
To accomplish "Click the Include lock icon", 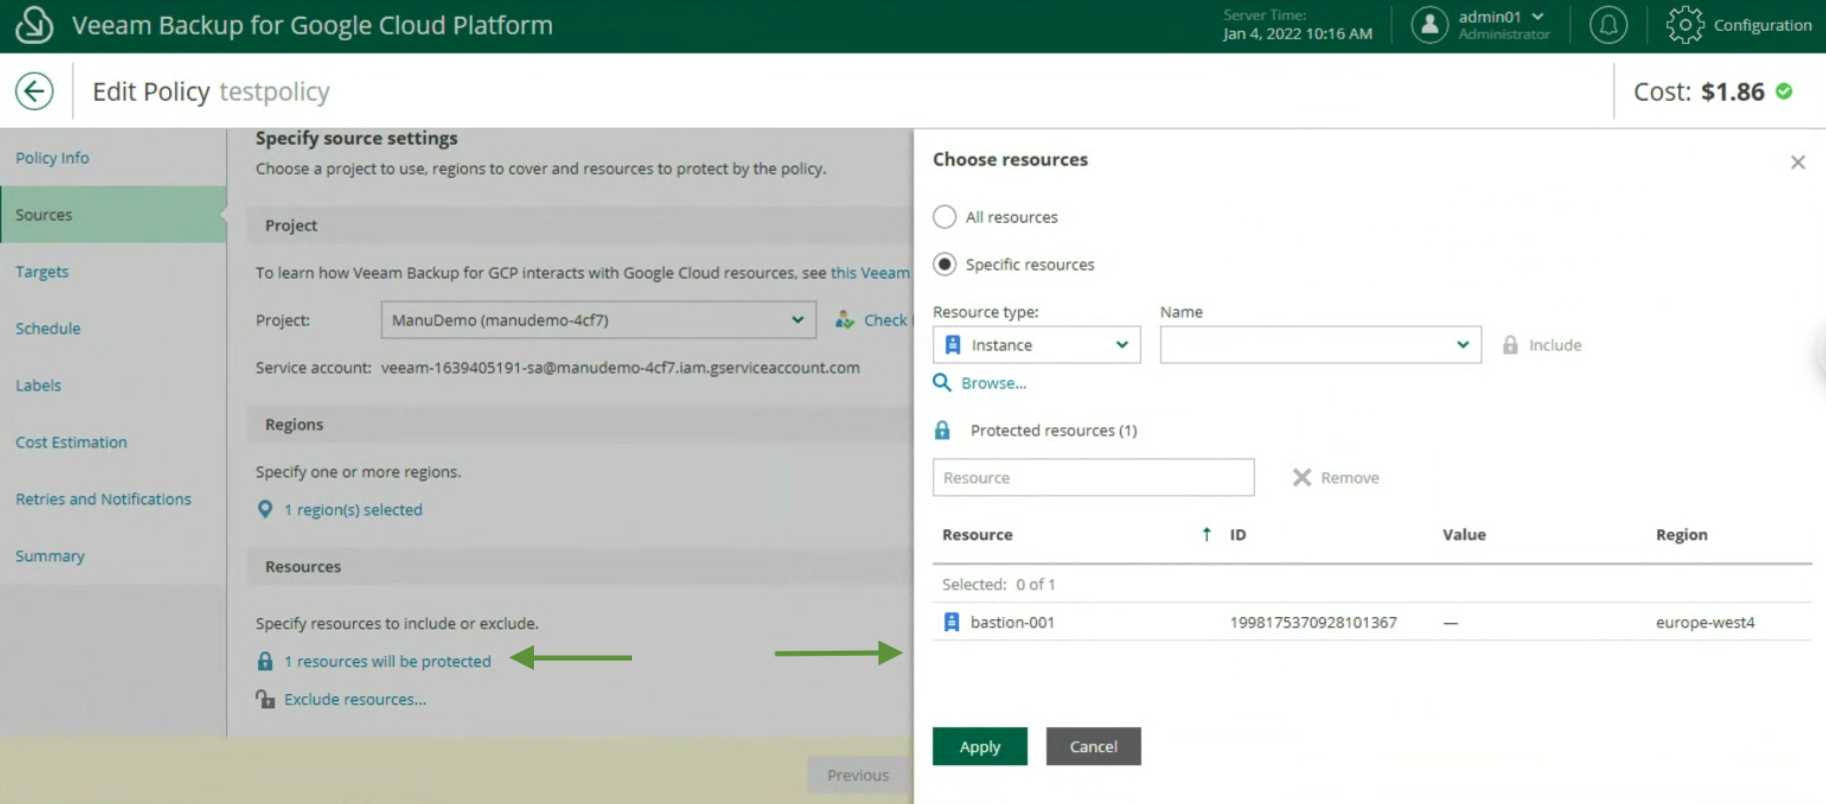I will tap(1510, 345).
